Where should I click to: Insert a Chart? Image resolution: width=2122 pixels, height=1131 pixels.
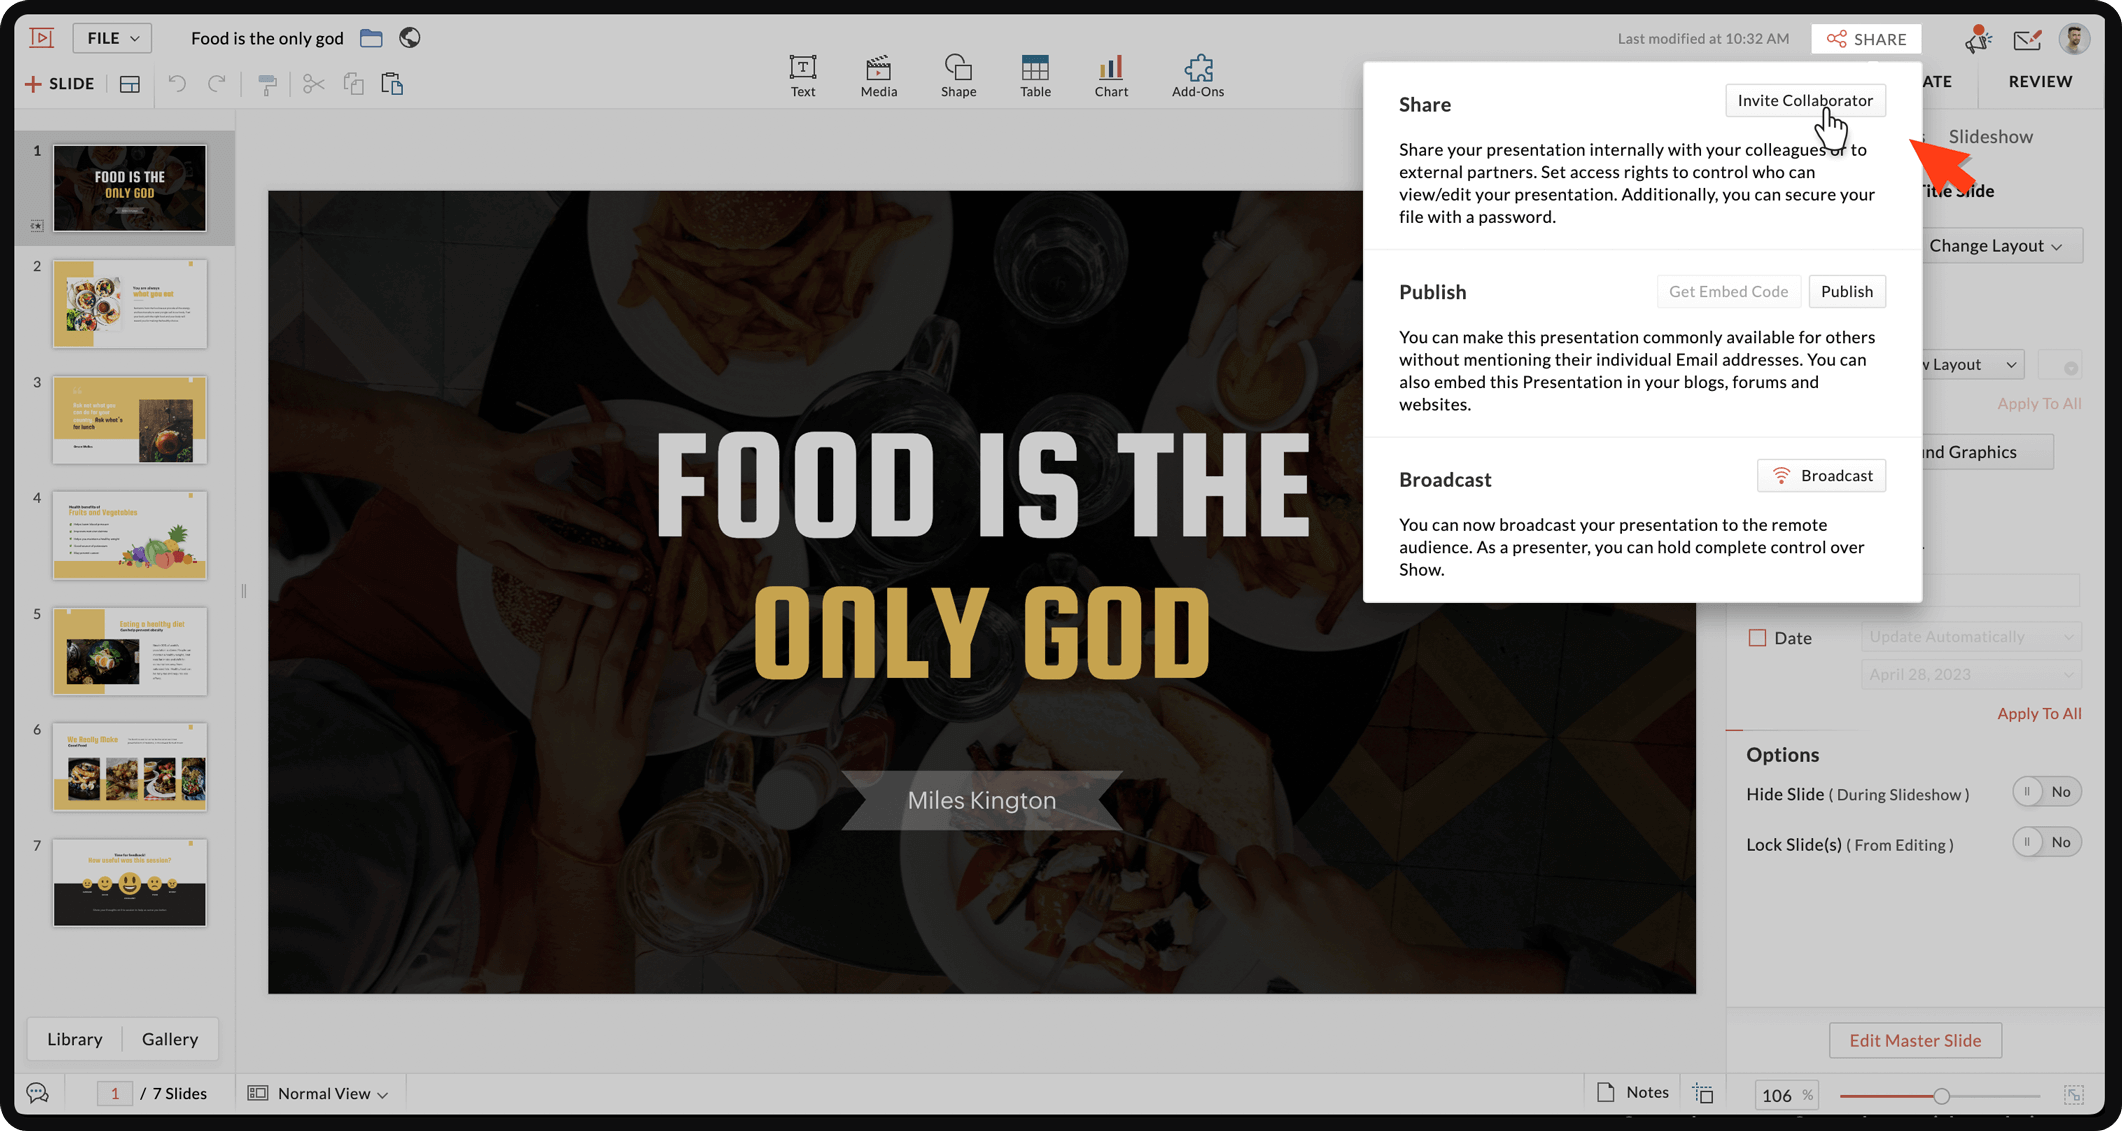1111,76
